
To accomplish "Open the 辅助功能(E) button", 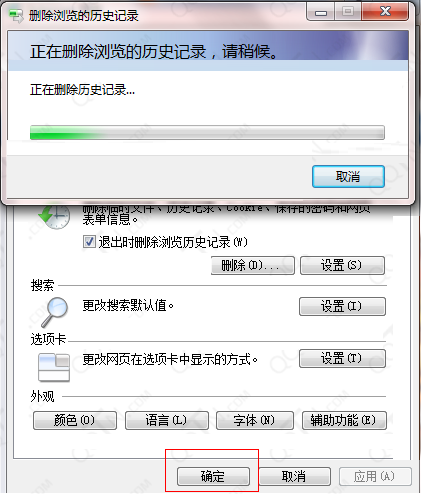I will (344, 420).
